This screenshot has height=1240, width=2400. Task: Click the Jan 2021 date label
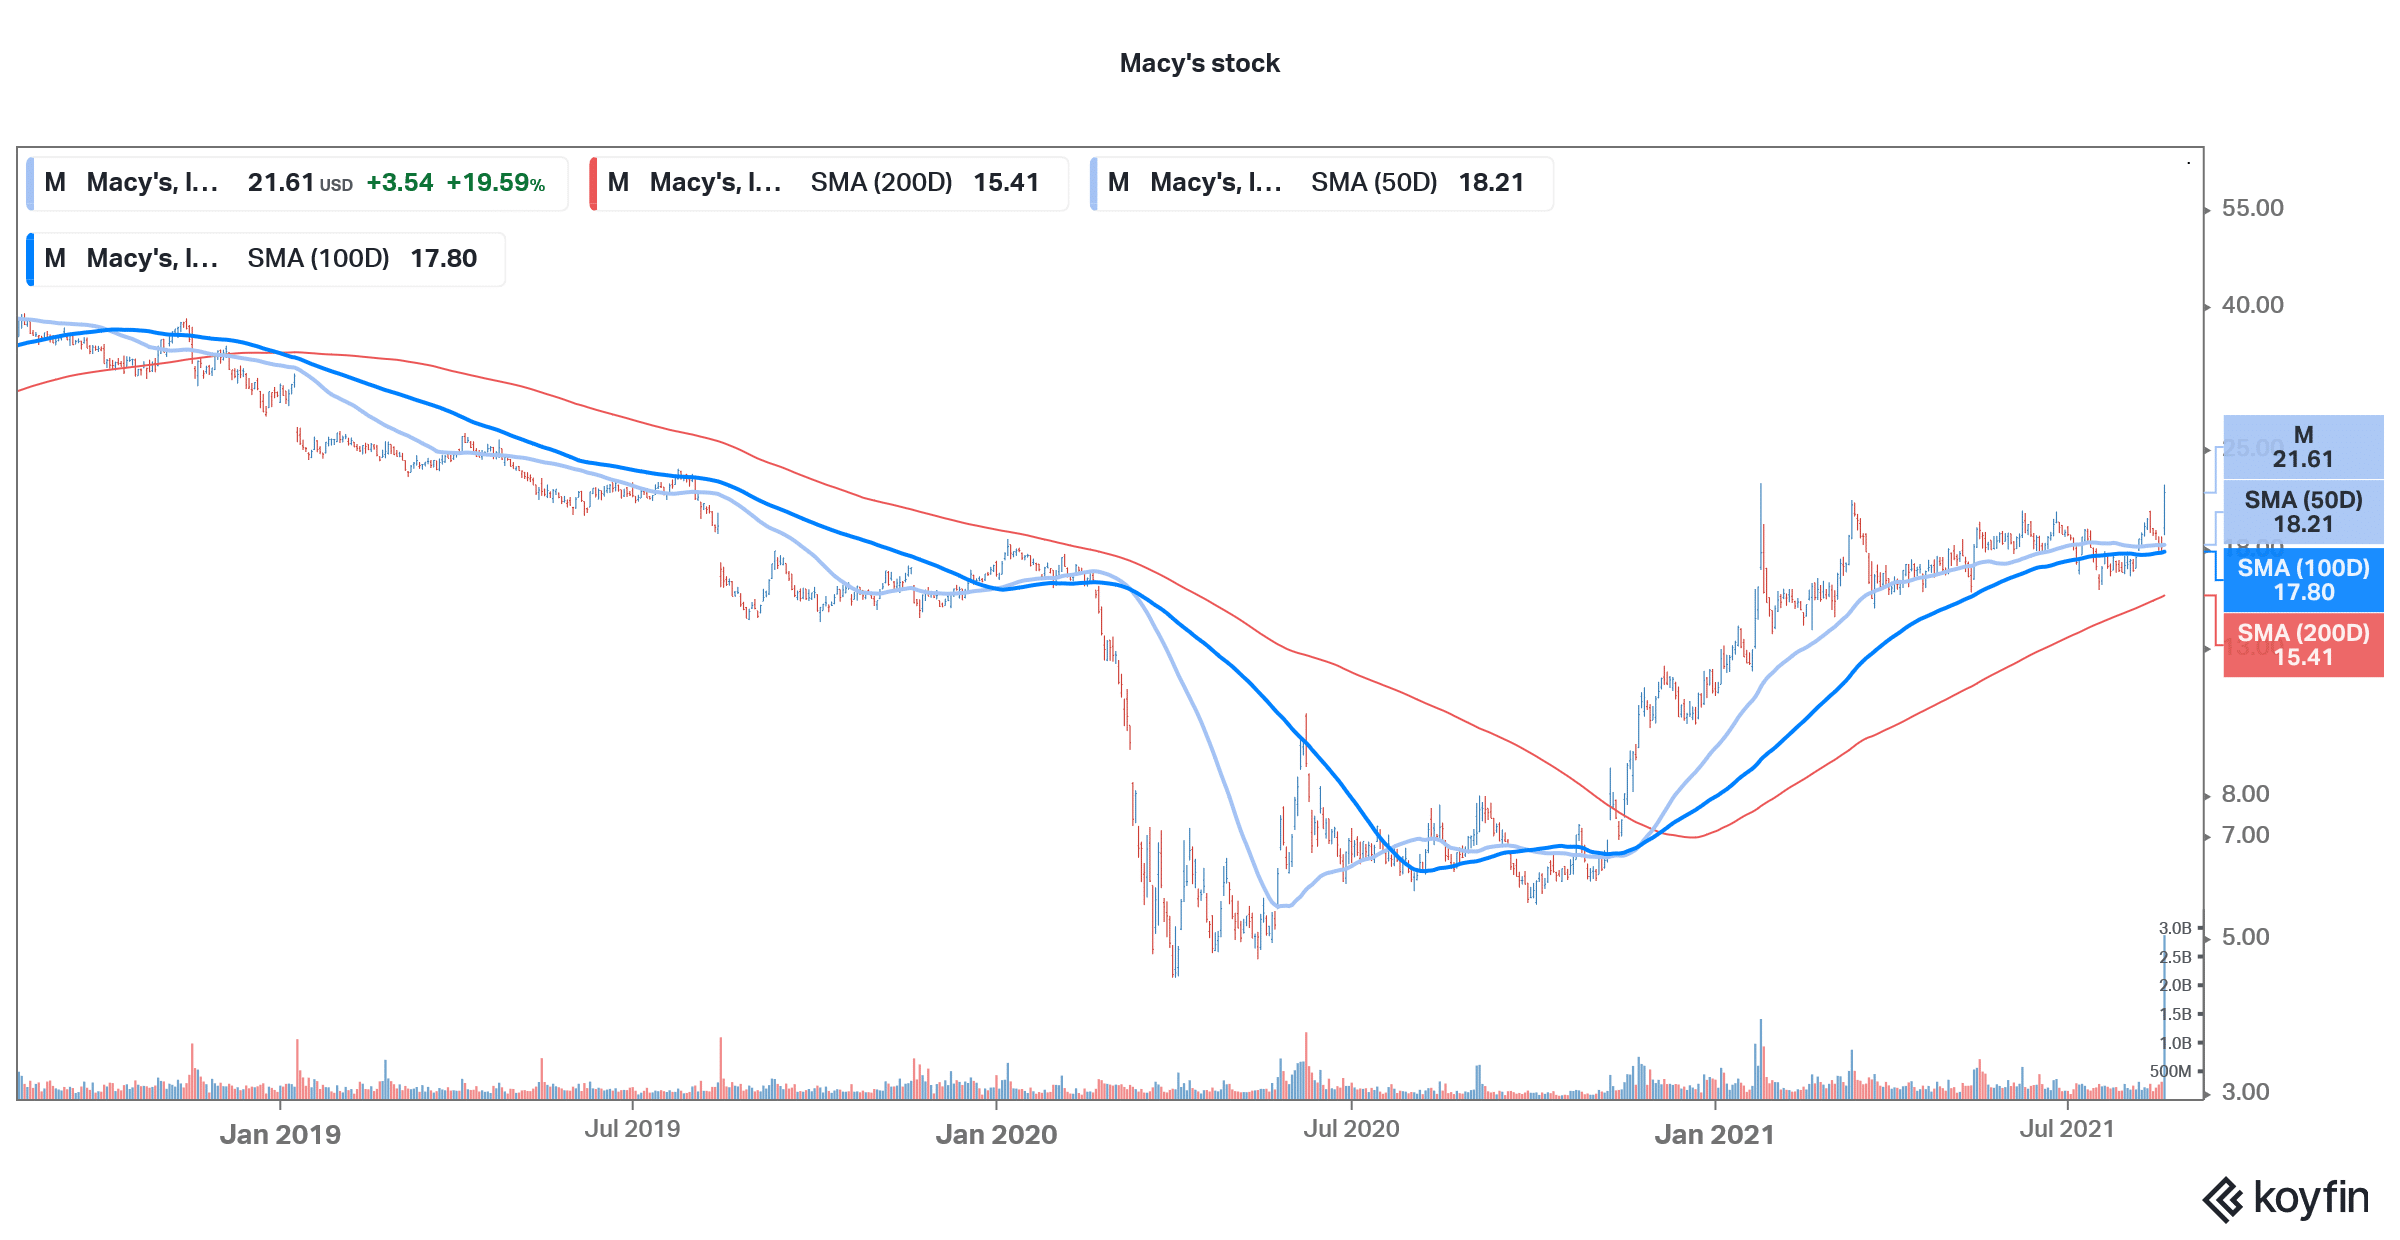pyautogui.click(x=1714, y=1134)
